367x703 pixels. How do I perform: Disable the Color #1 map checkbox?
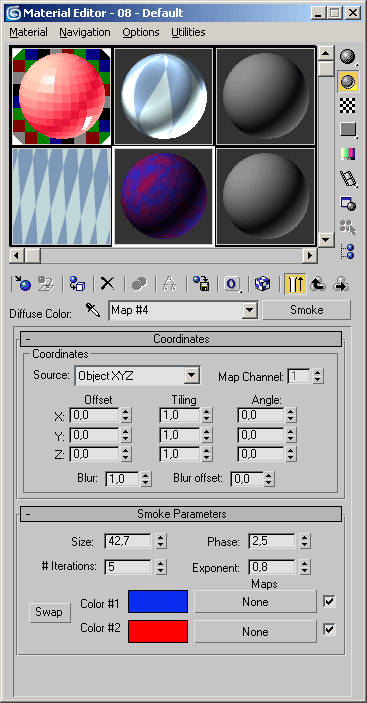tap(329, 601)
